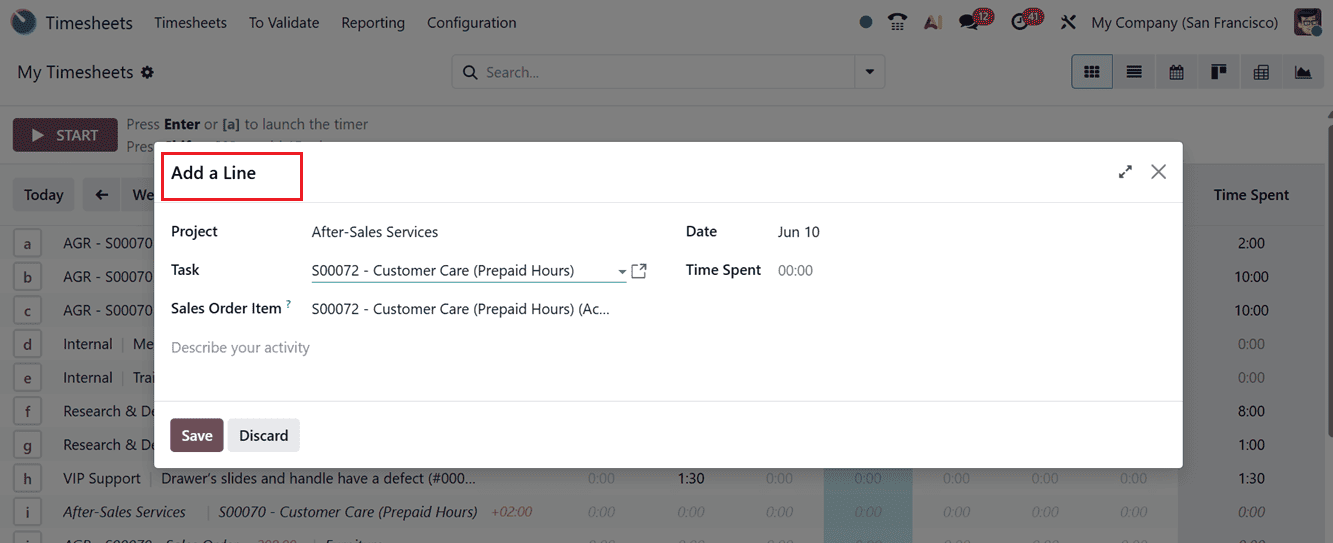Open the Timesheets app home icon
The width and height of the screenshot is (1333, 543).
pos(24,22)
